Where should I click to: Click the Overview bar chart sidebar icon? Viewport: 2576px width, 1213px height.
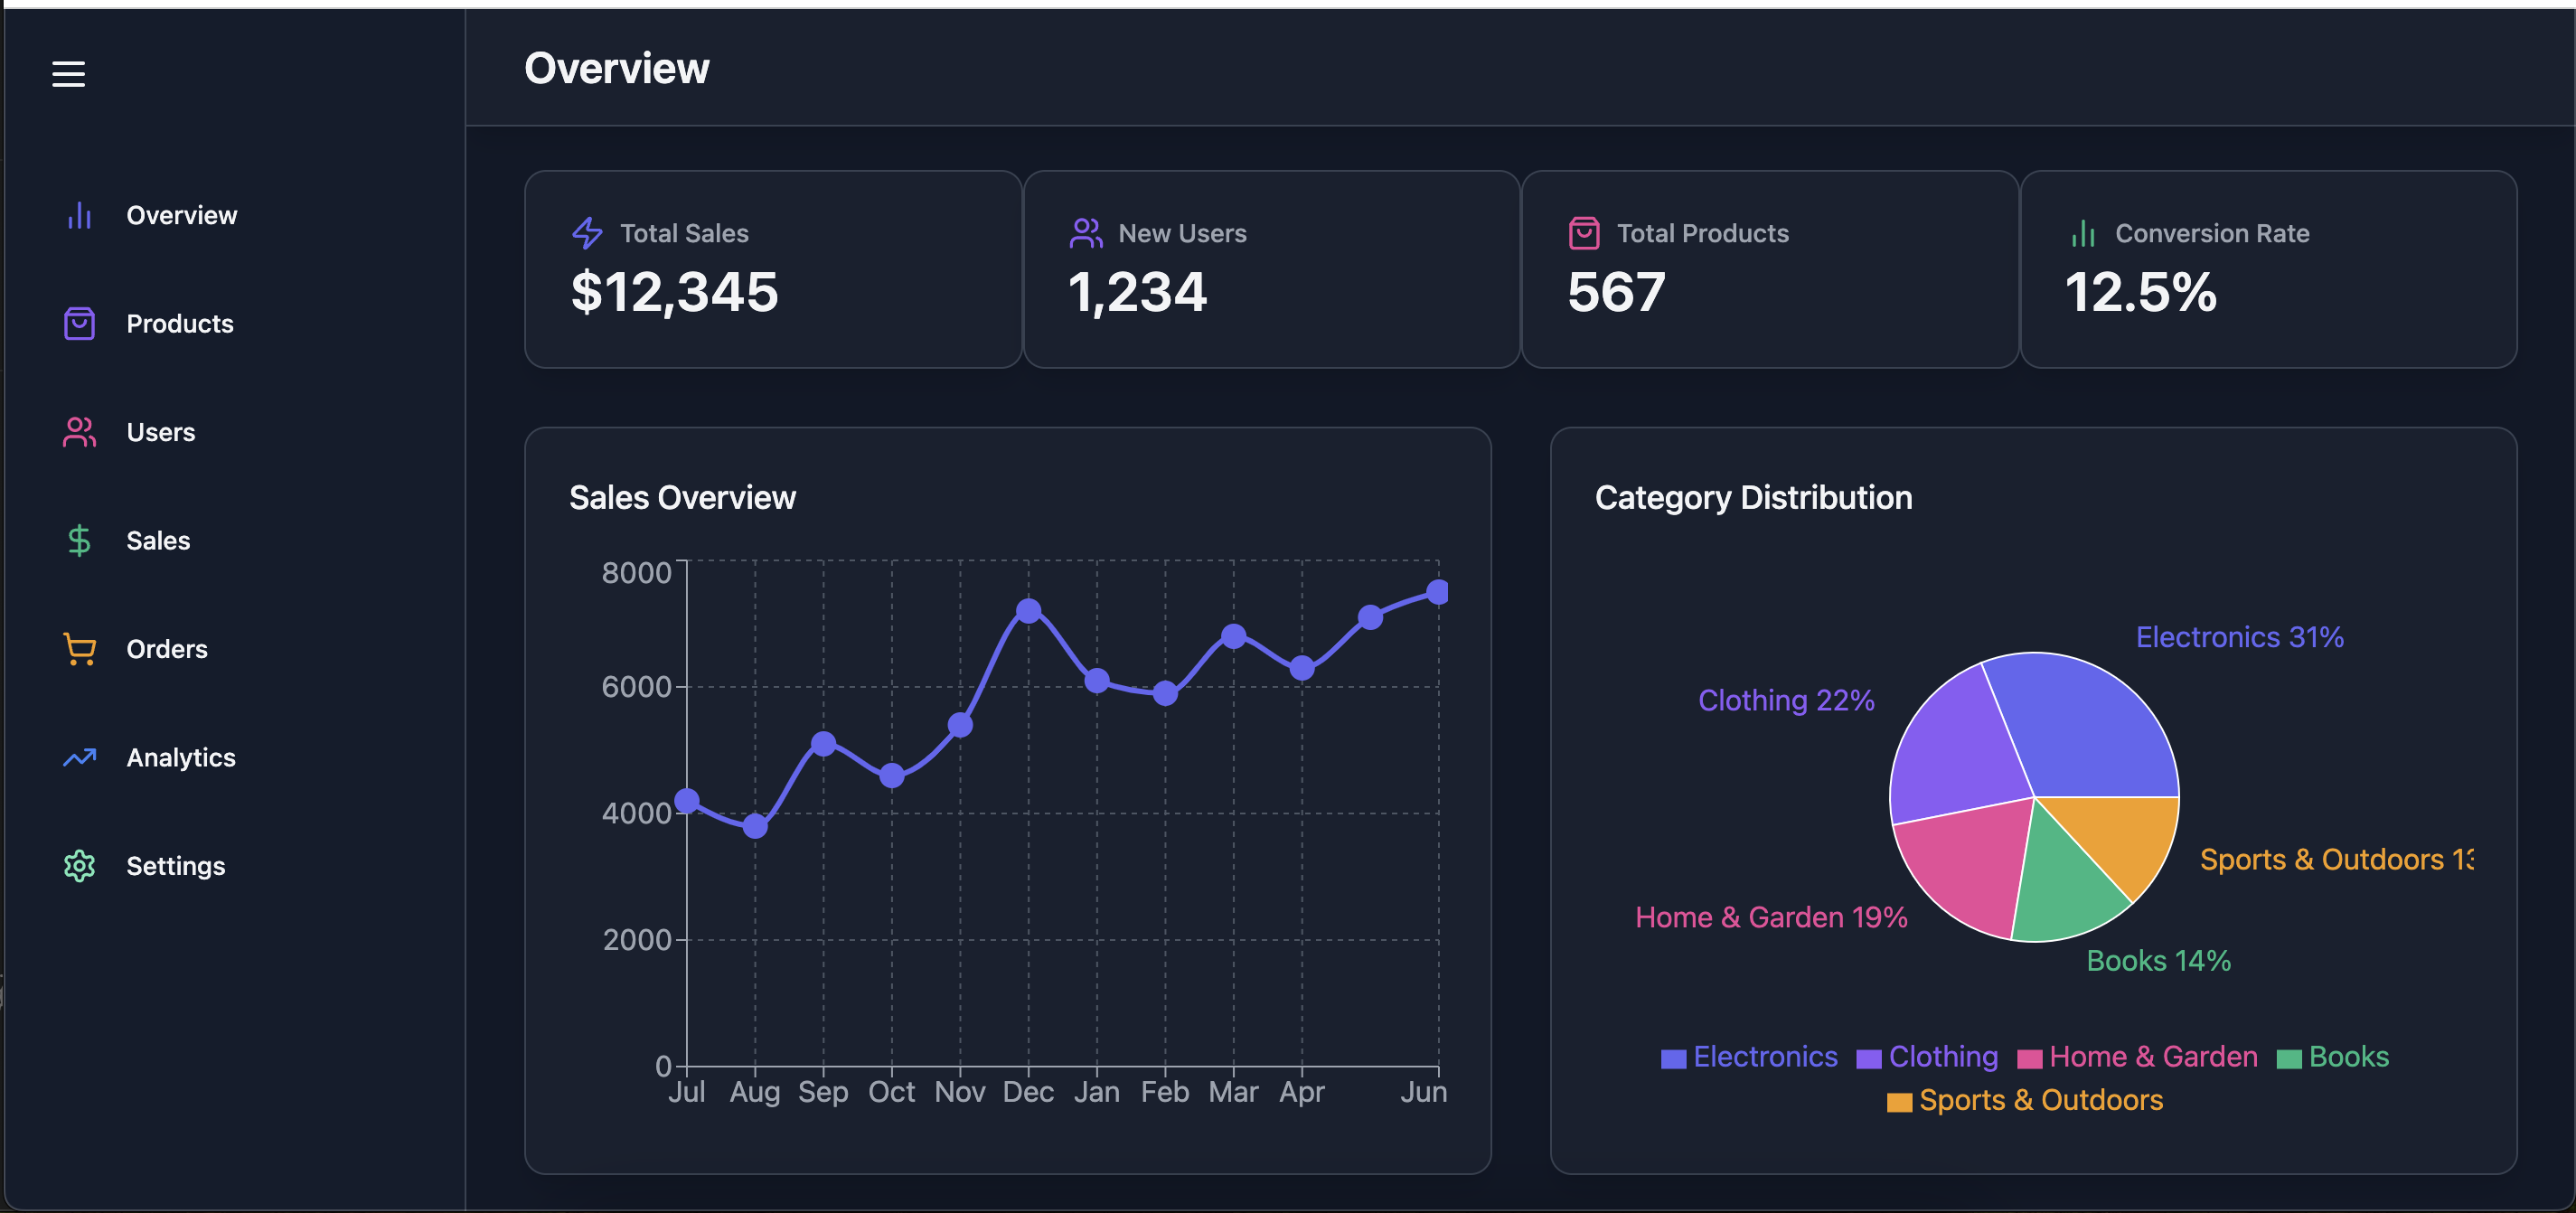click(x=79, y=215)
